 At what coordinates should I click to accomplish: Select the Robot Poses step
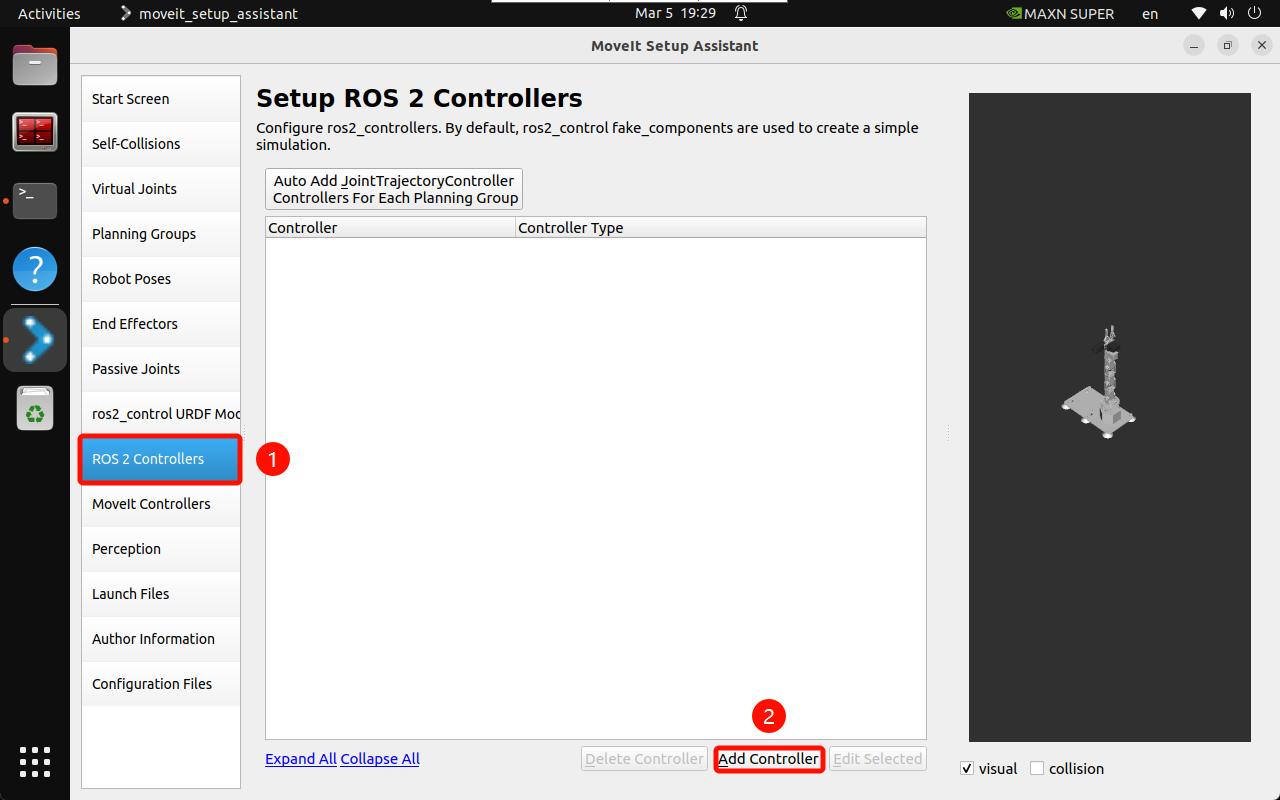coord(161,279)
